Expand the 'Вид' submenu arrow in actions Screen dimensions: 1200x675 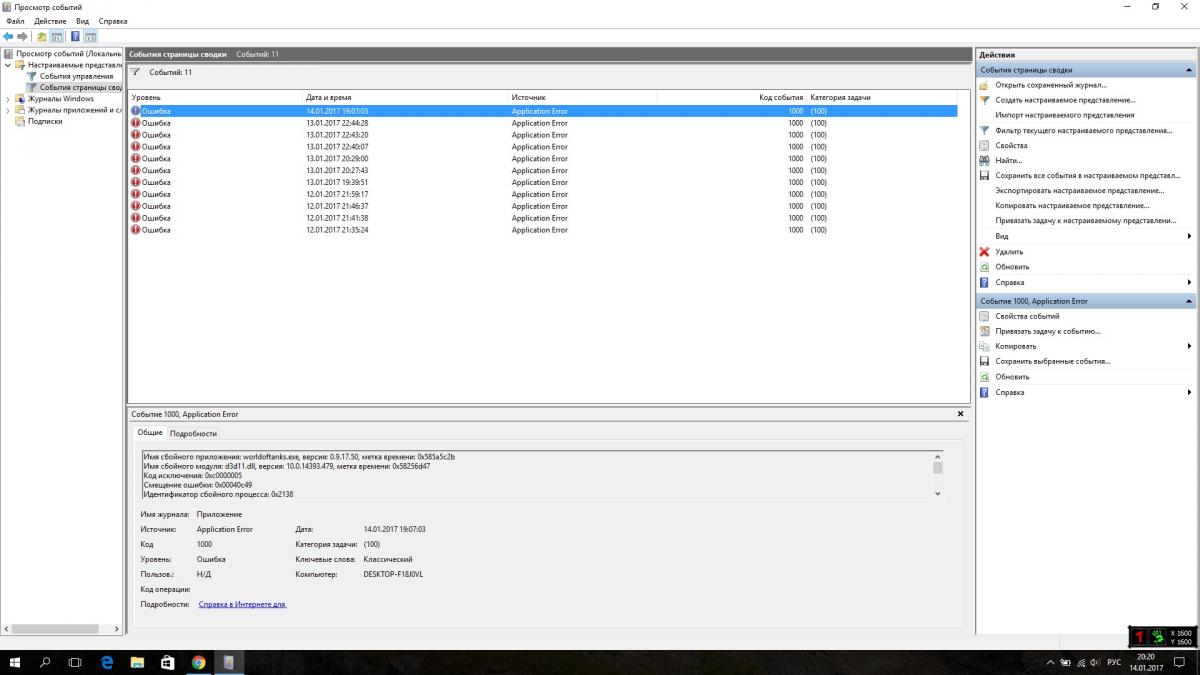(1189, 236)
